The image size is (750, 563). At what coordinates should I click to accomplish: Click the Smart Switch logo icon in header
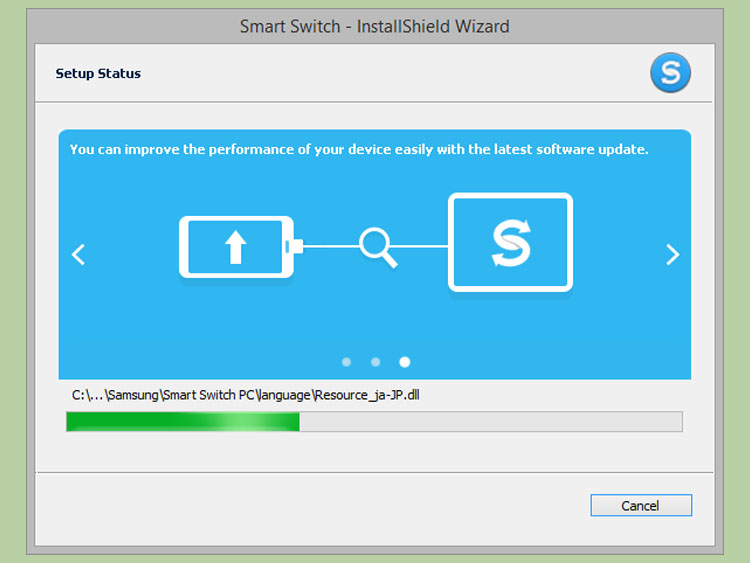coord(670,73)
